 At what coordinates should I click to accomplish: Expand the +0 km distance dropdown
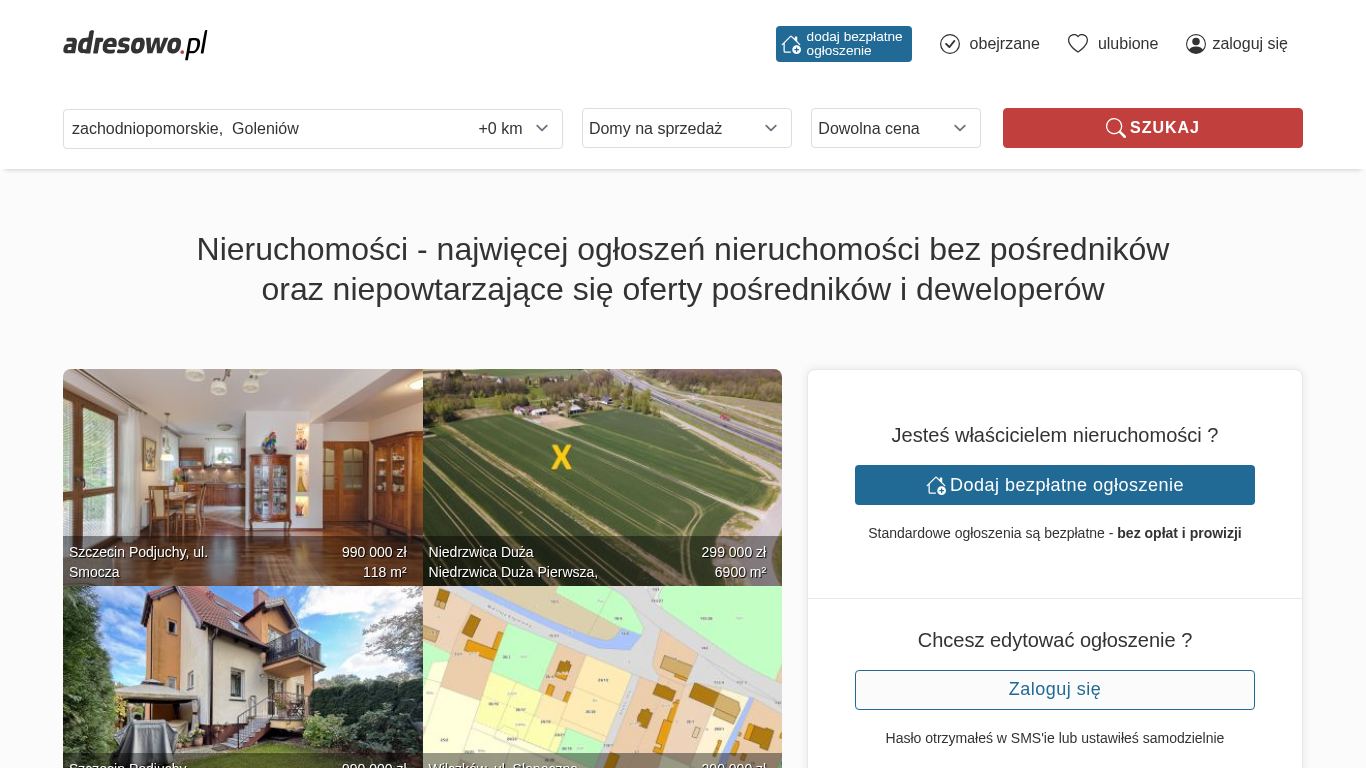[514, 128]
